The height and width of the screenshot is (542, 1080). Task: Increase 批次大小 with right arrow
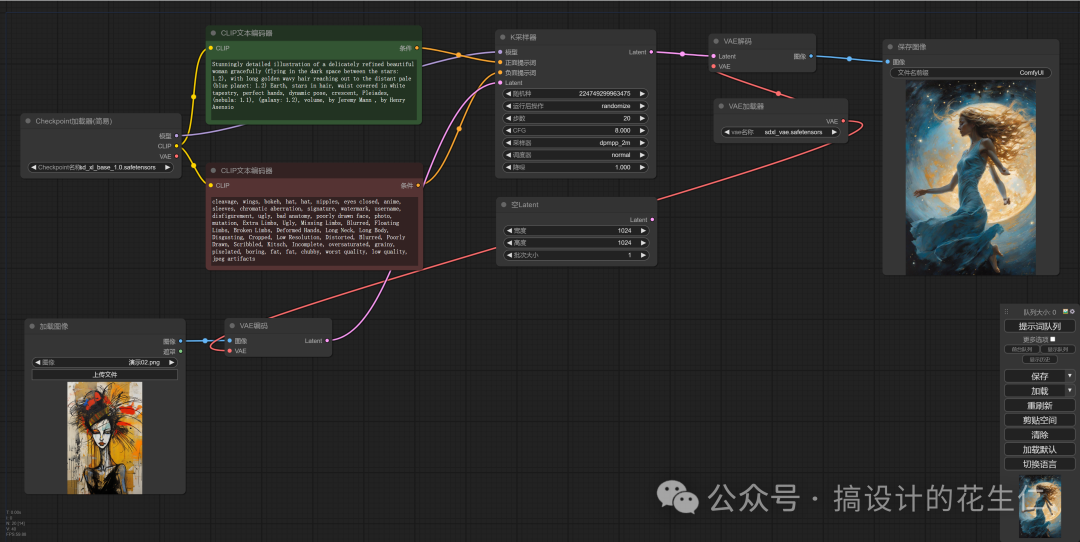643,255
